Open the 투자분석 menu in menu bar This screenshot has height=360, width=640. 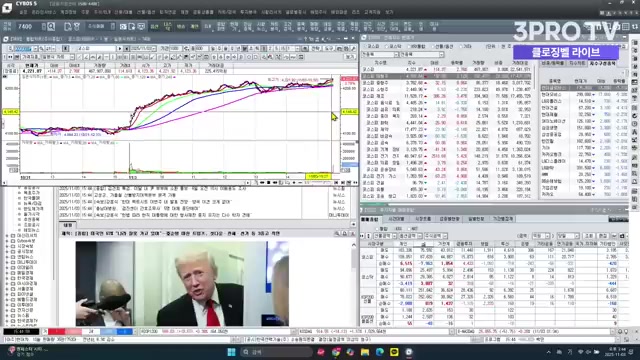248,13
